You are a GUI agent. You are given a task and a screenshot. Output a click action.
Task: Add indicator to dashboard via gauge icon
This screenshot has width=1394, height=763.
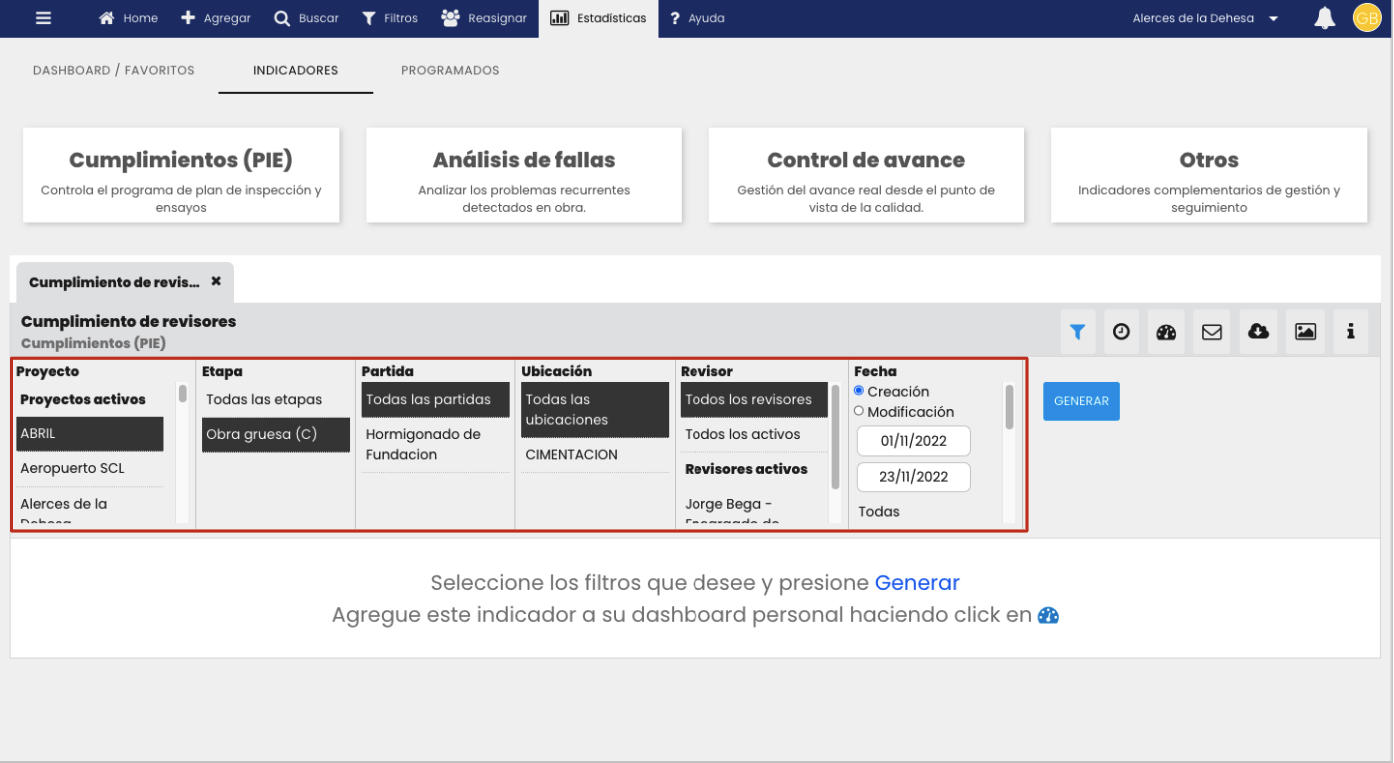click(x=1166, y=332)
